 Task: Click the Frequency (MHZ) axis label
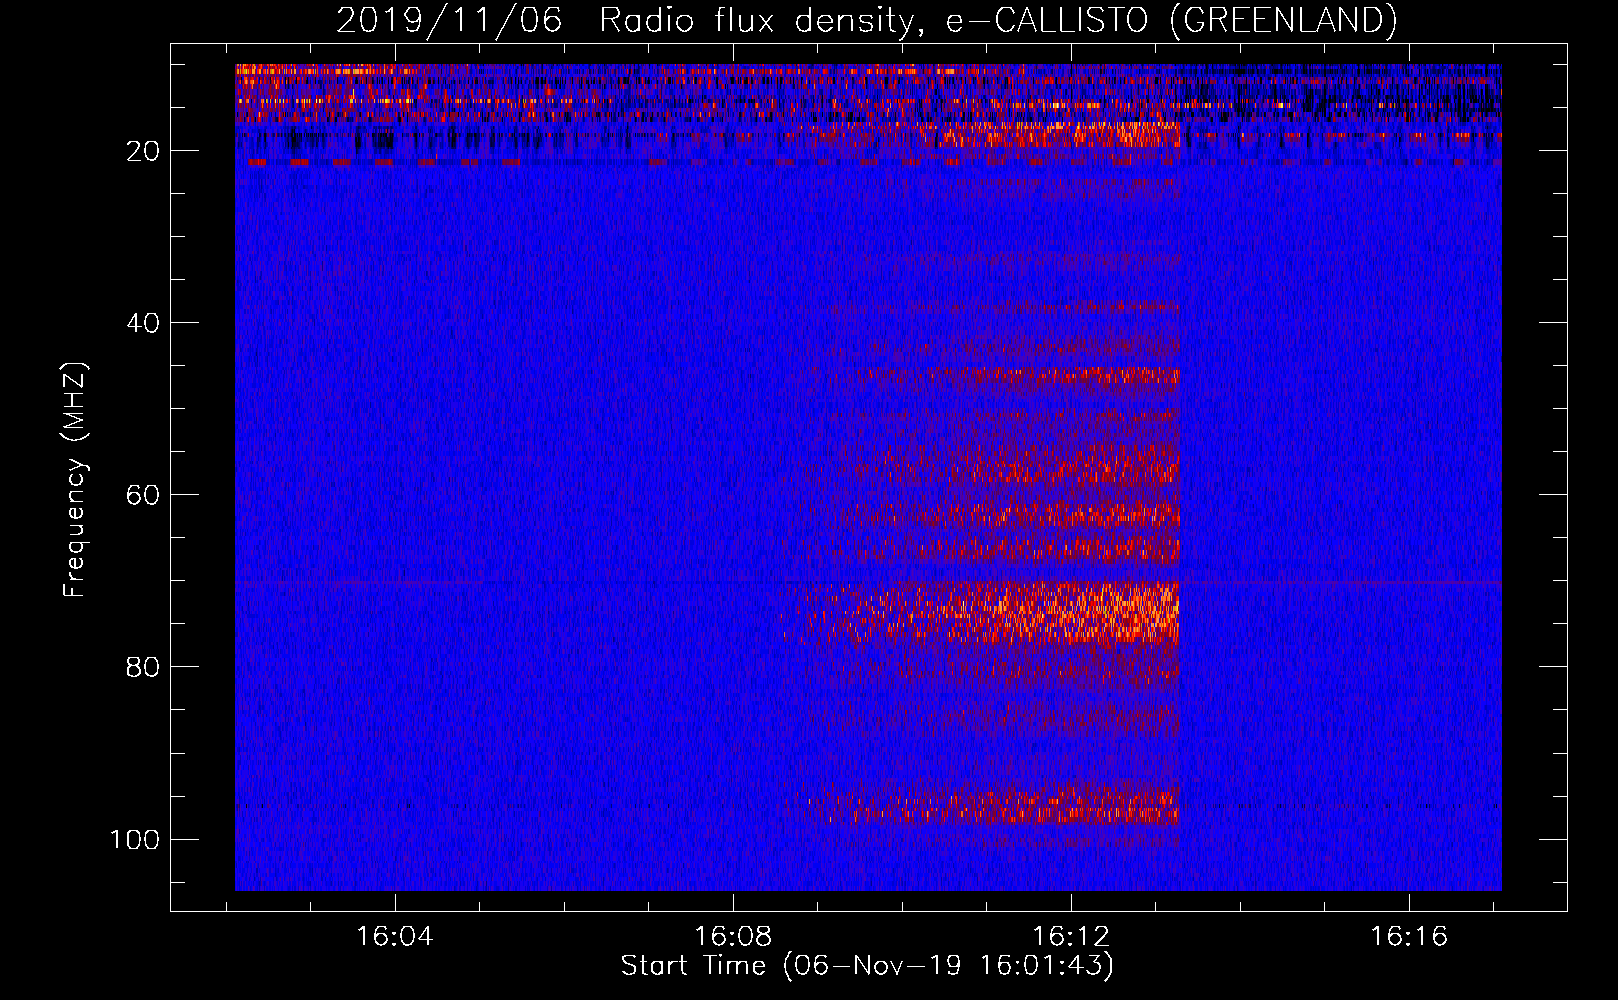75,479
